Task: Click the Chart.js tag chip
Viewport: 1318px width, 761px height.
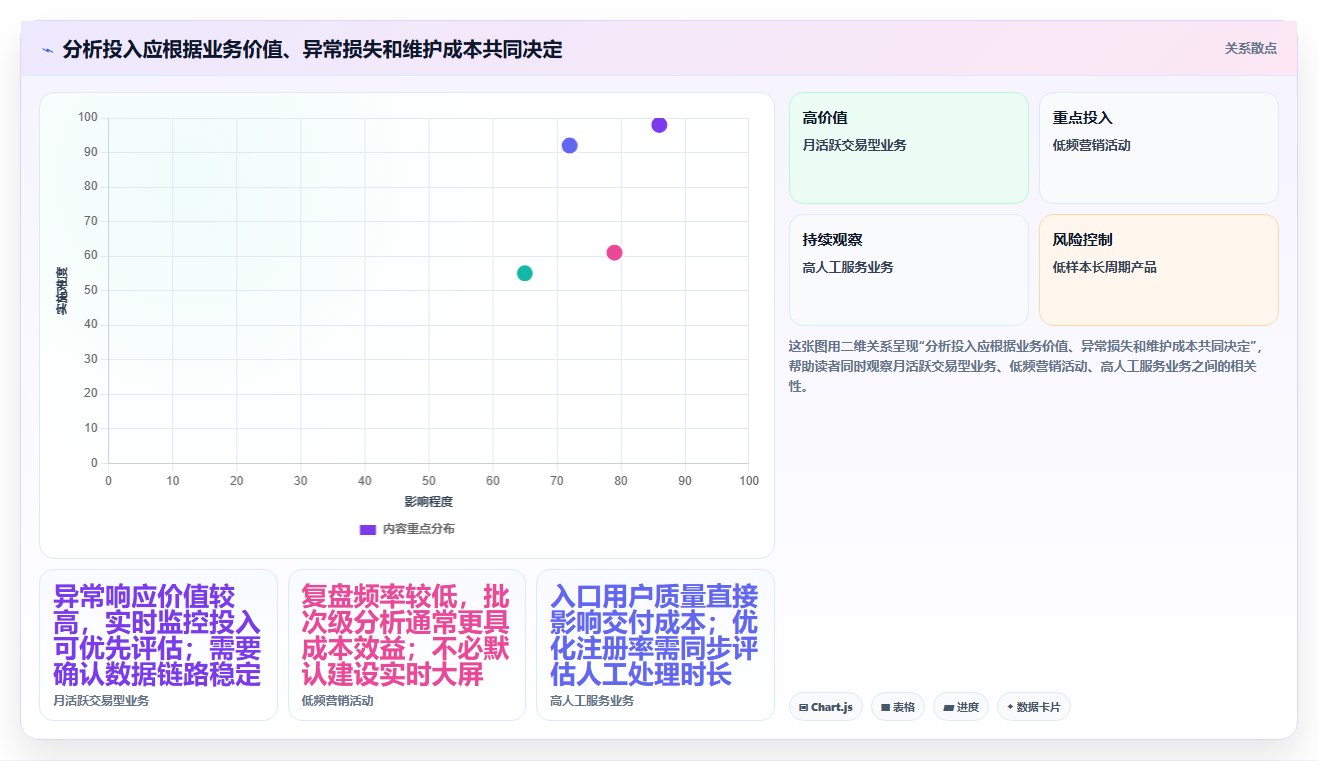Action: click(x=825, y=707)
